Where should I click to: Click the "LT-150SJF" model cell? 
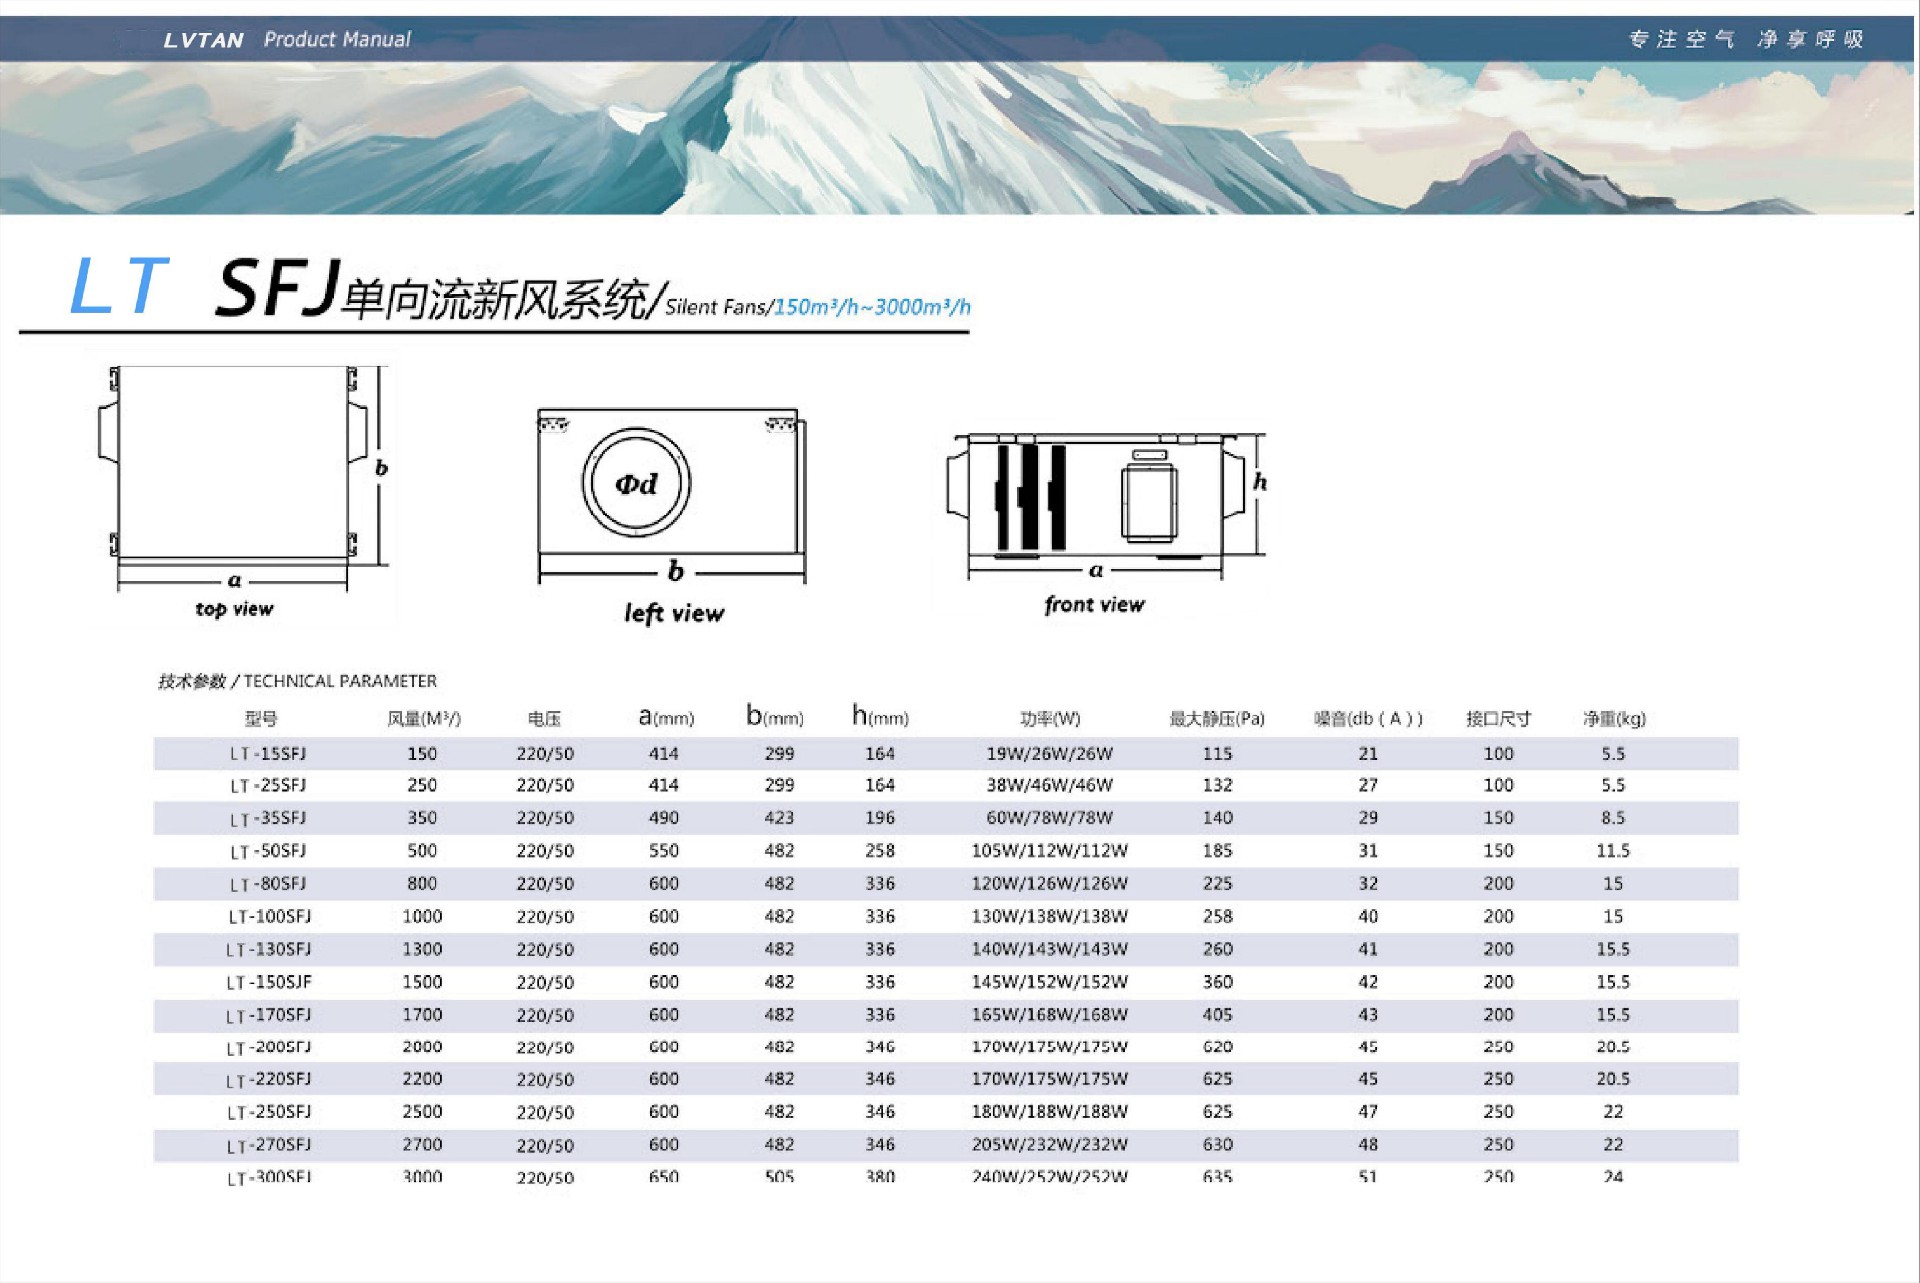pos(269,983)
